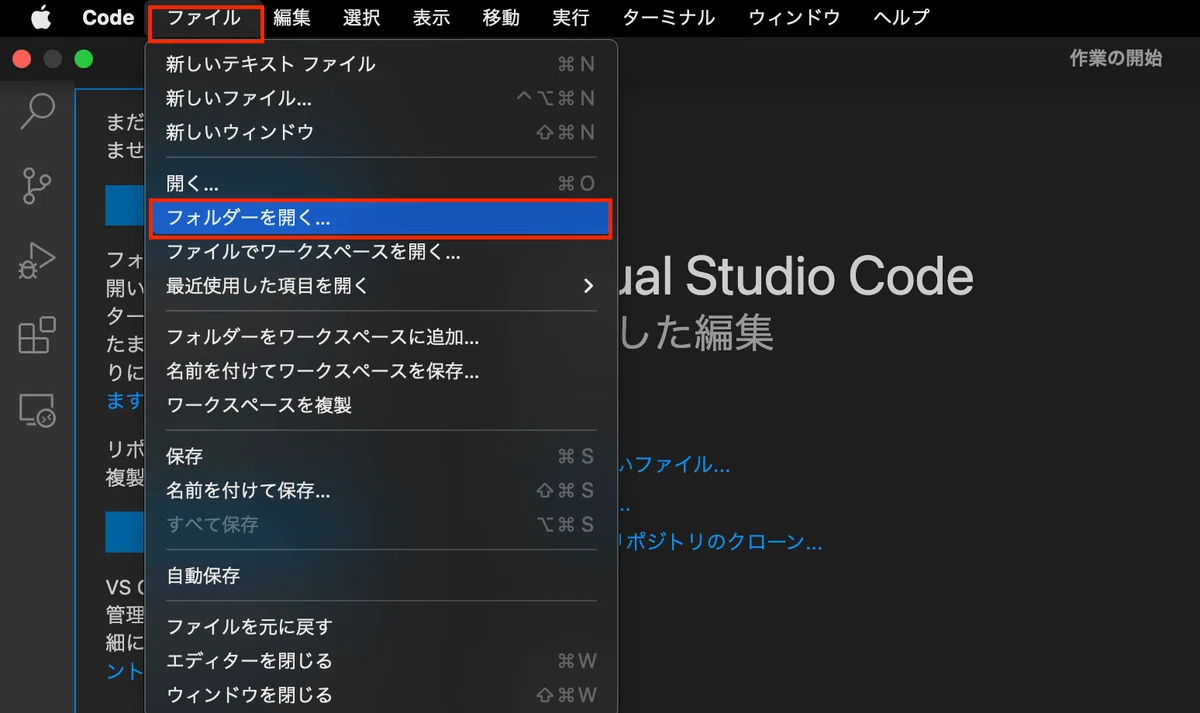The width and height of the screenshot is (1200, 713).
Task: Open the Search view in activity bar
Action: [x=37, y=110]
